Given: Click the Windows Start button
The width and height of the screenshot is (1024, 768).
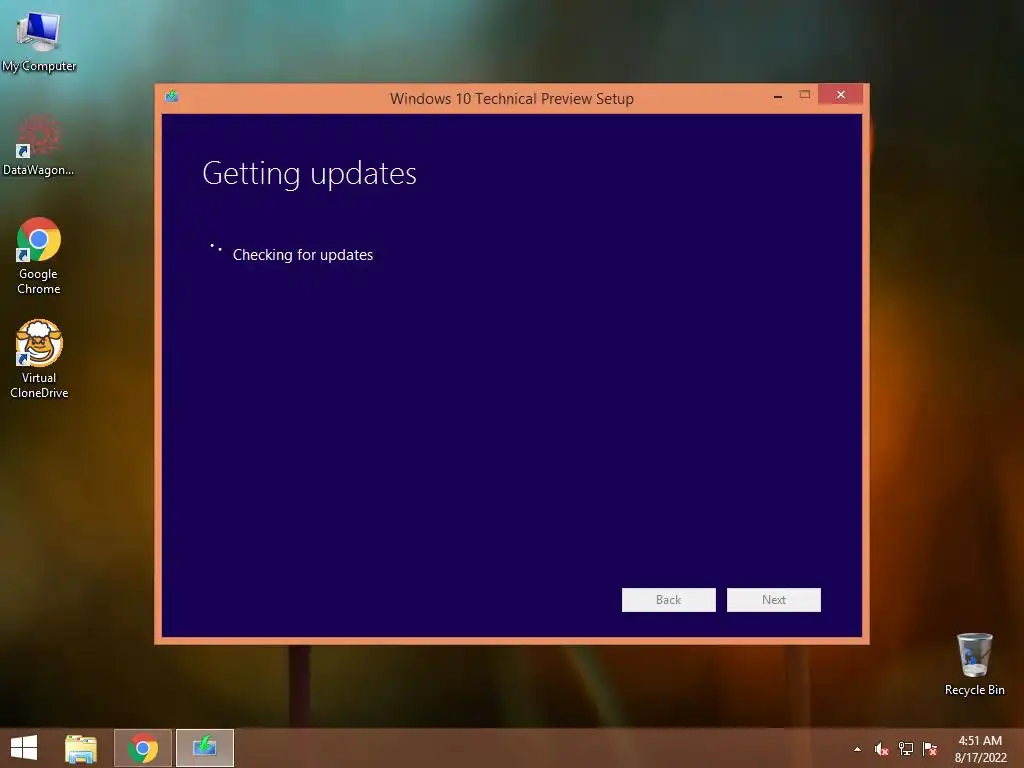Looking at the screenshot, I should (24, 748).
